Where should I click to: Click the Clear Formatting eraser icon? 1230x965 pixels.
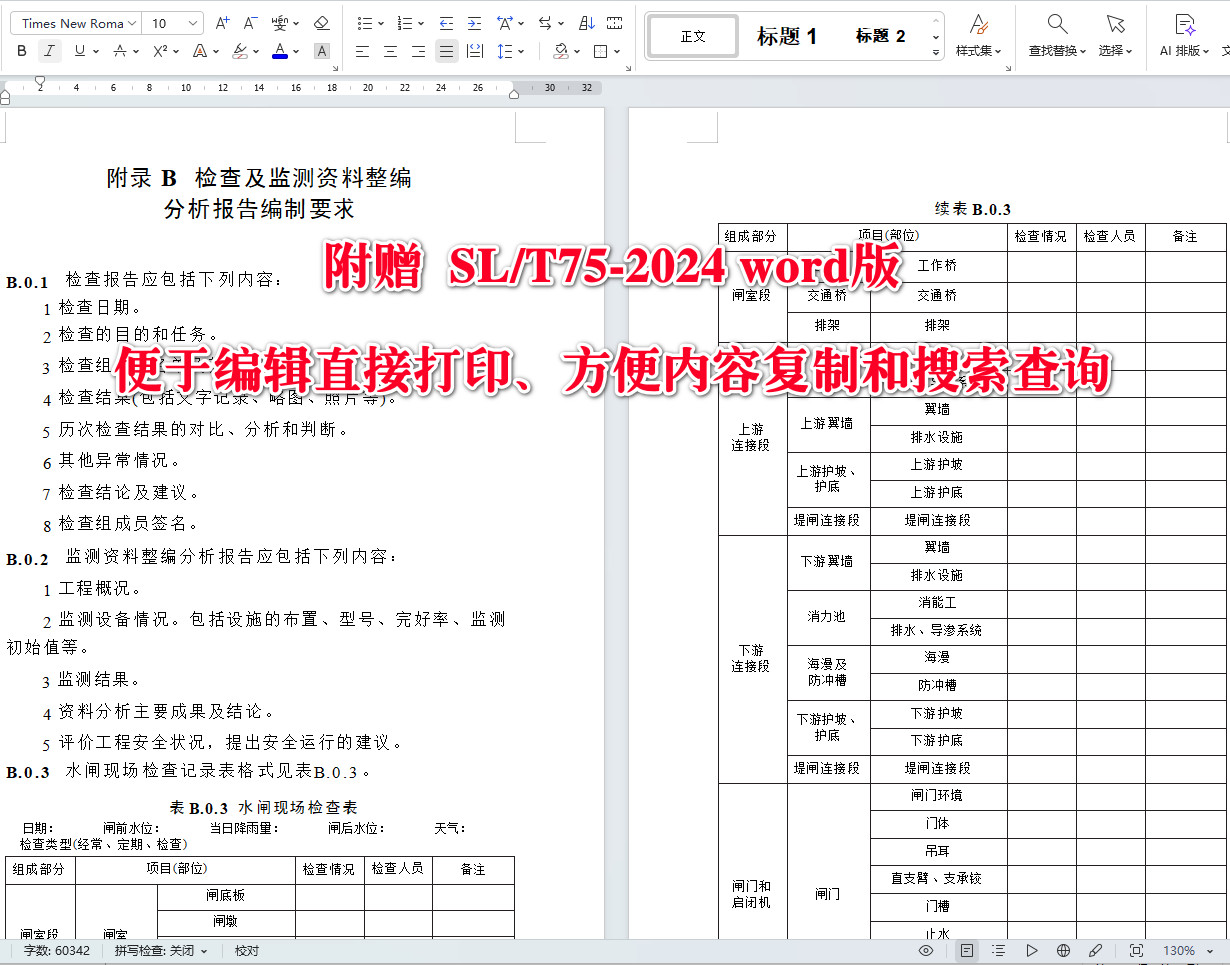pyautogui.click(x=322, y=22)
